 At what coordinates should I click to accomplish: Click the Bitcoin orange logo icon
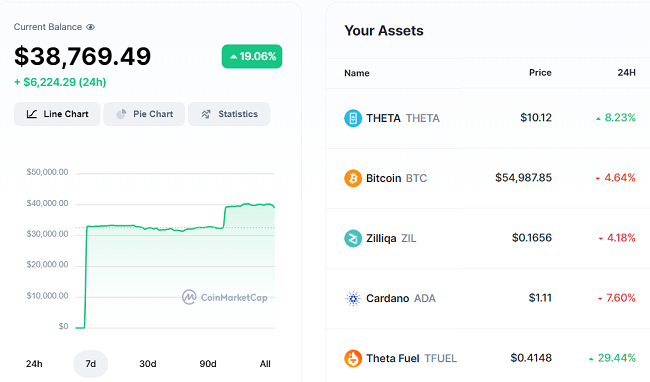click(353, 178)
